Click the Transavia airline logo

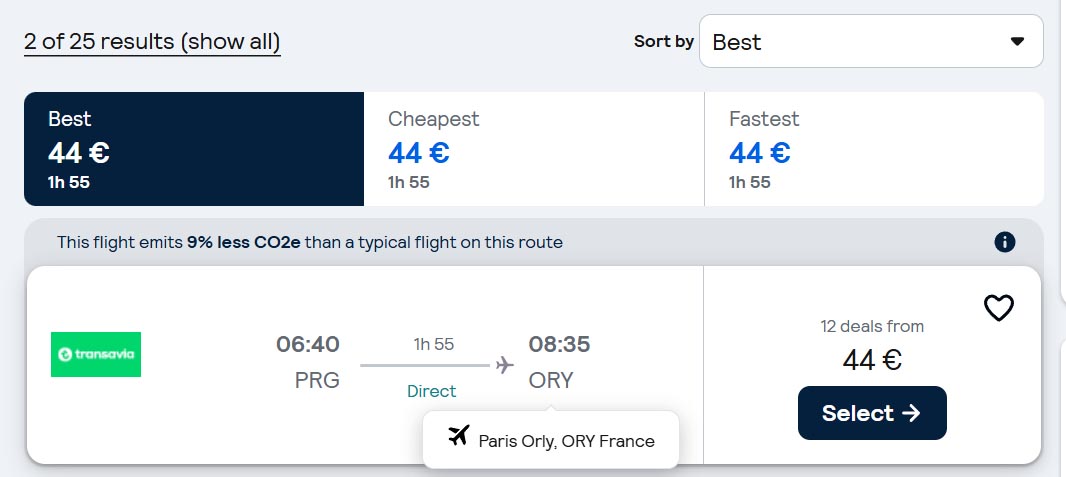click(x=96, y=354)
